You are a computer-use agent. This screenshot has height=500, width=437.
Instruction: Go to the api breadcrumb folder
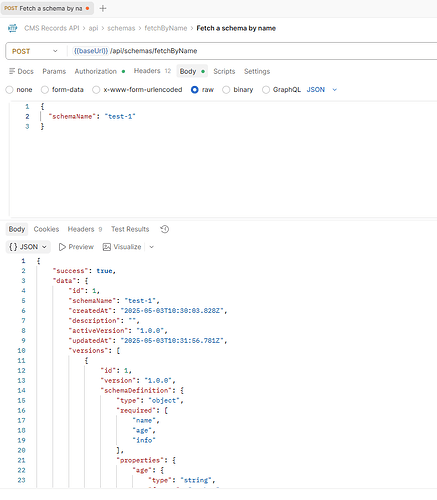tap(93, 28)
